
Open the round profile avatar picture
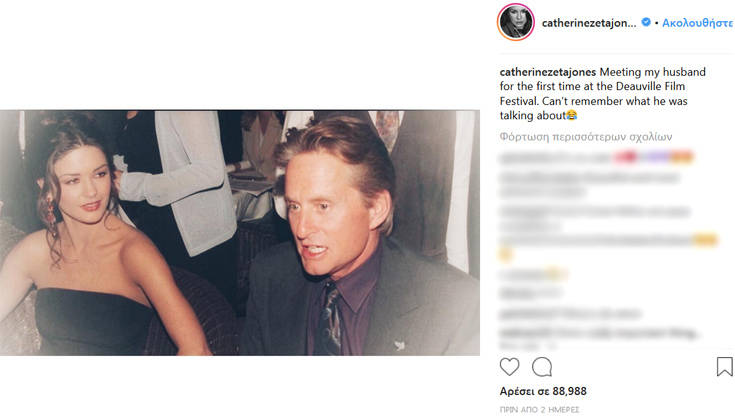coord(516,22)
